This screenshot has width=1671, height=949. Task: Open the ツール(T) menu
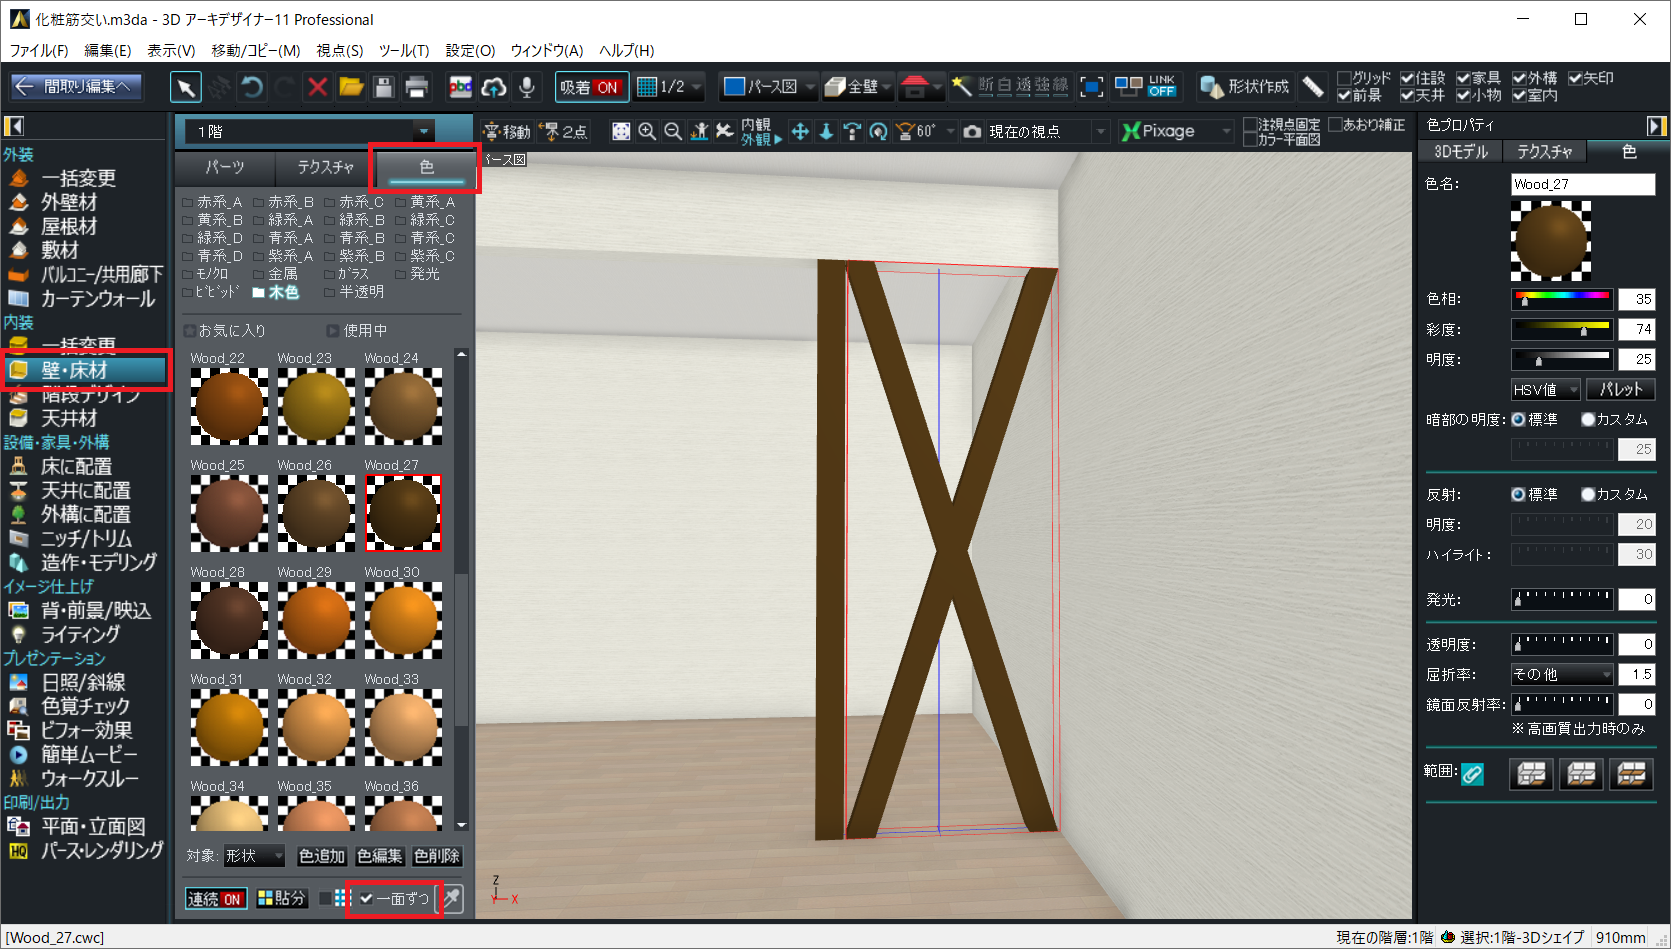[x=404, y=50]
